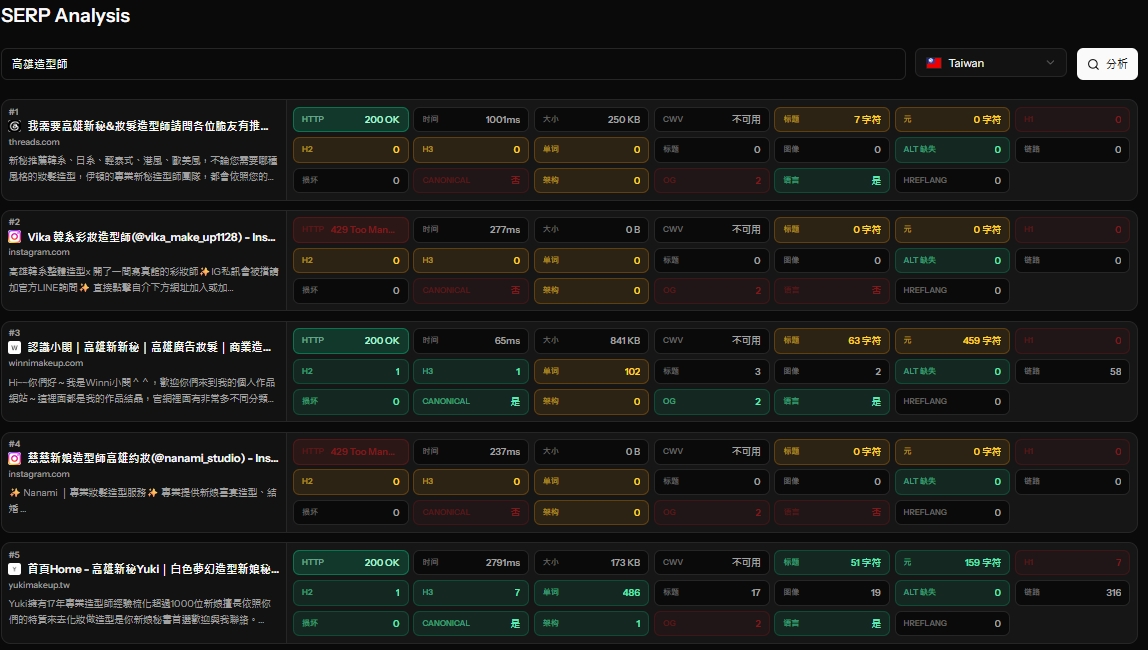This screenshot has width=1148, height=650.
Task: Click the 237ms time cell
Action: [x=471, y=452]
